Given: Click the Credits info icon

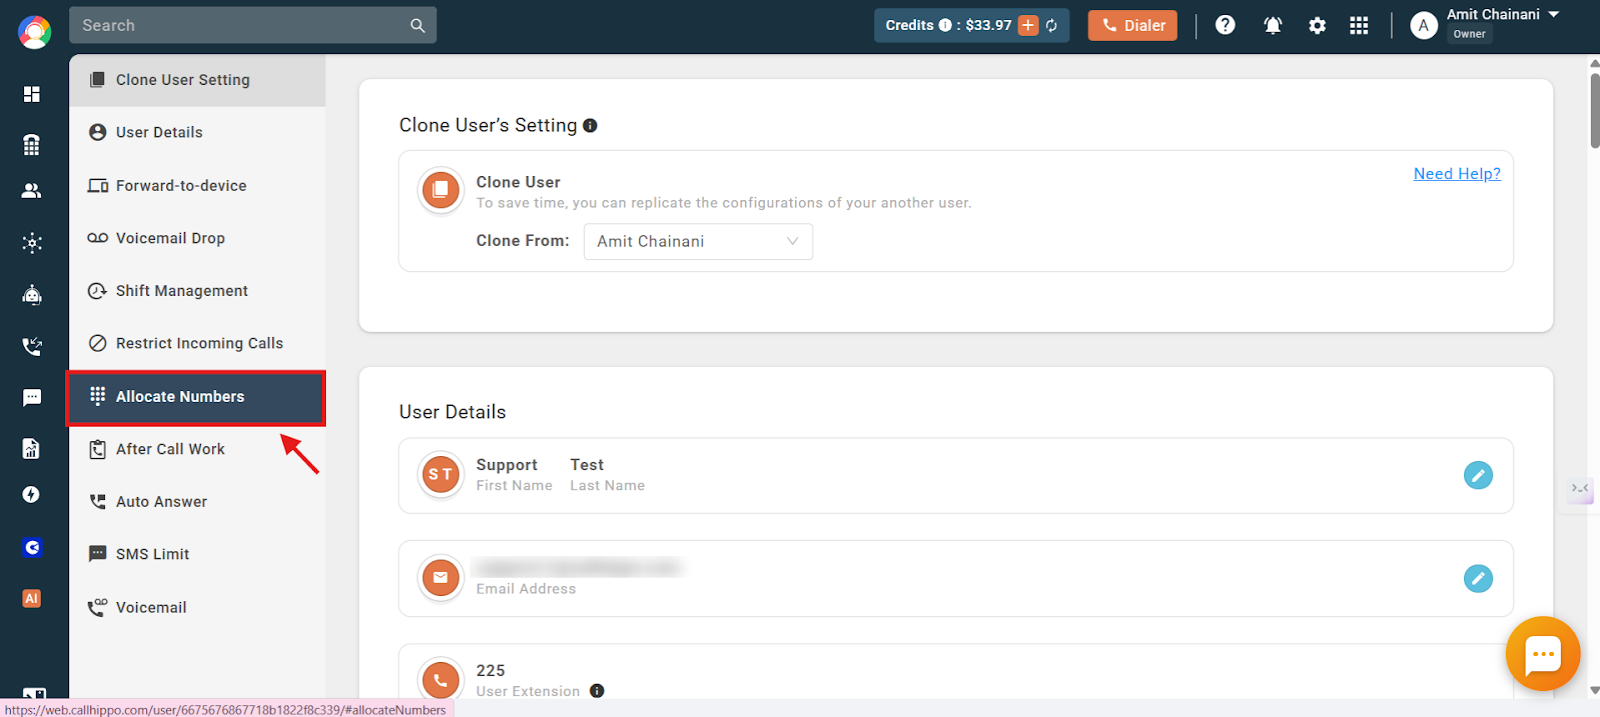Looking at the screenshot, I should (x=945, y=25).
